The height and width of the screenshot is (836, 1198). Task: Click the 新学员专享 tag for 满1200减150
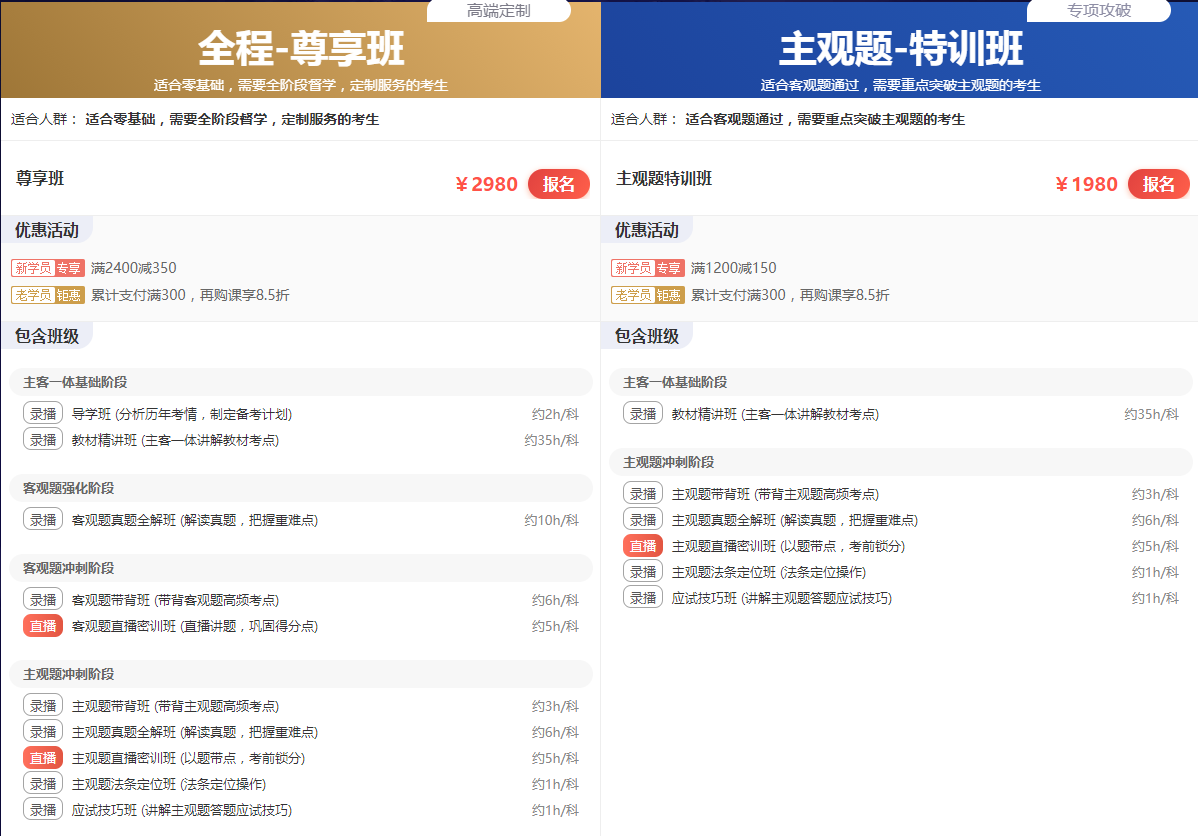(x=647, y=268)
